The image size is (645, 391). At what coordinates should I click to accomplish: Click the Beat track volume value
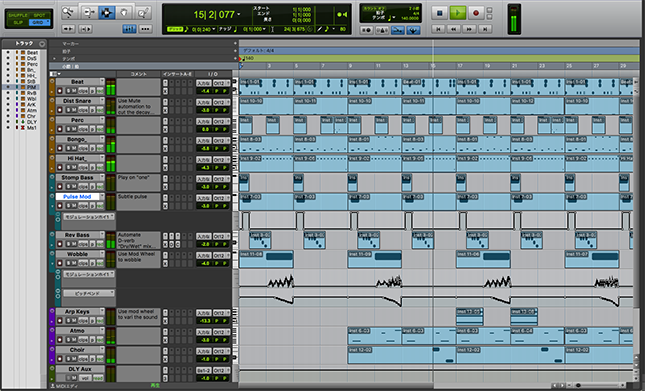(x=206, y=91)
